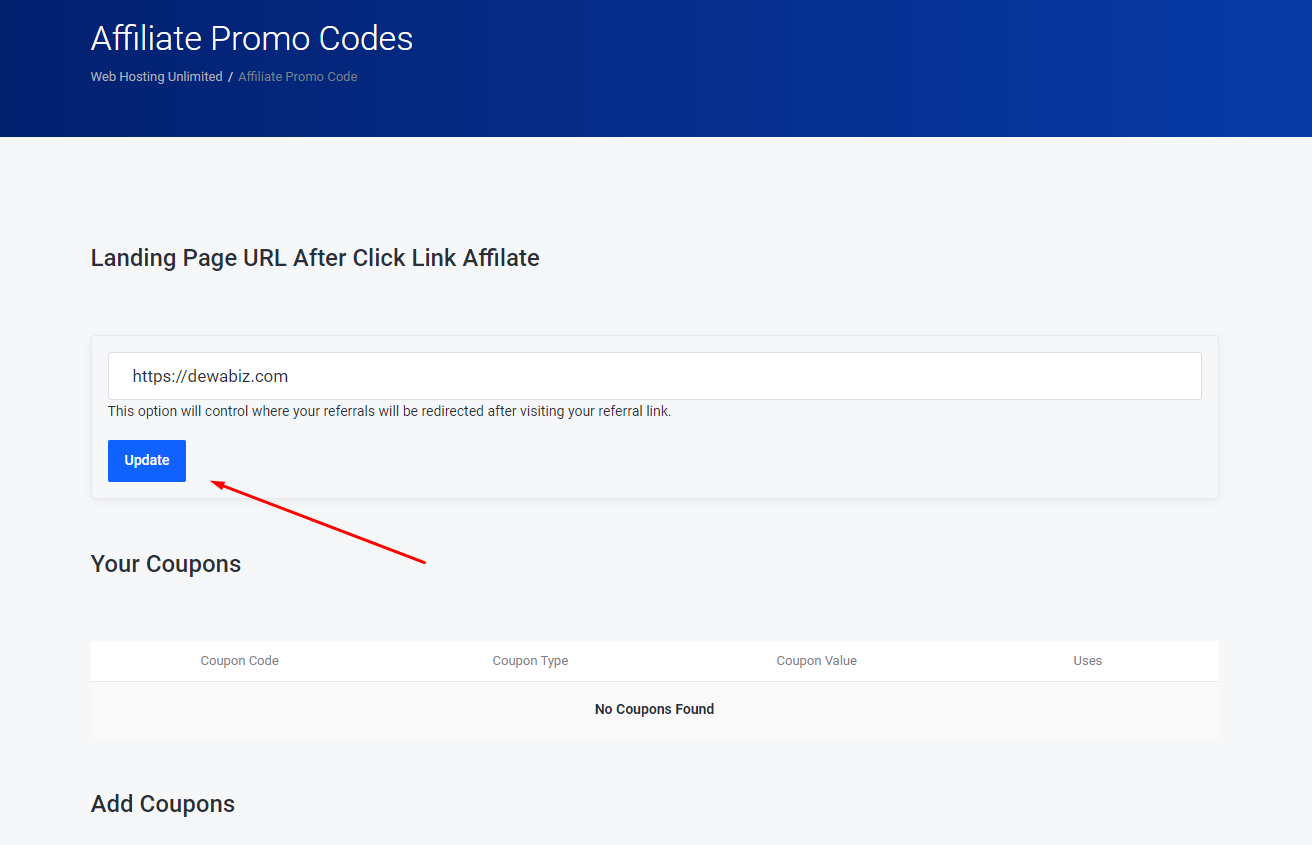Click the Uses column header

pos(1087,661)
